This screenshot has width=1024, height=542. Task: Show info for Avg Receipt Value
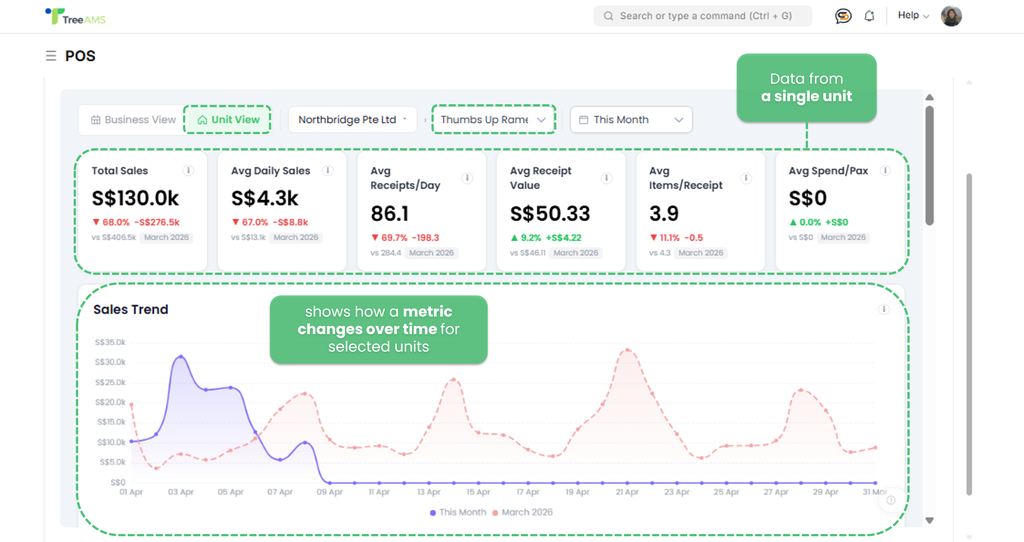pos(606,178)
